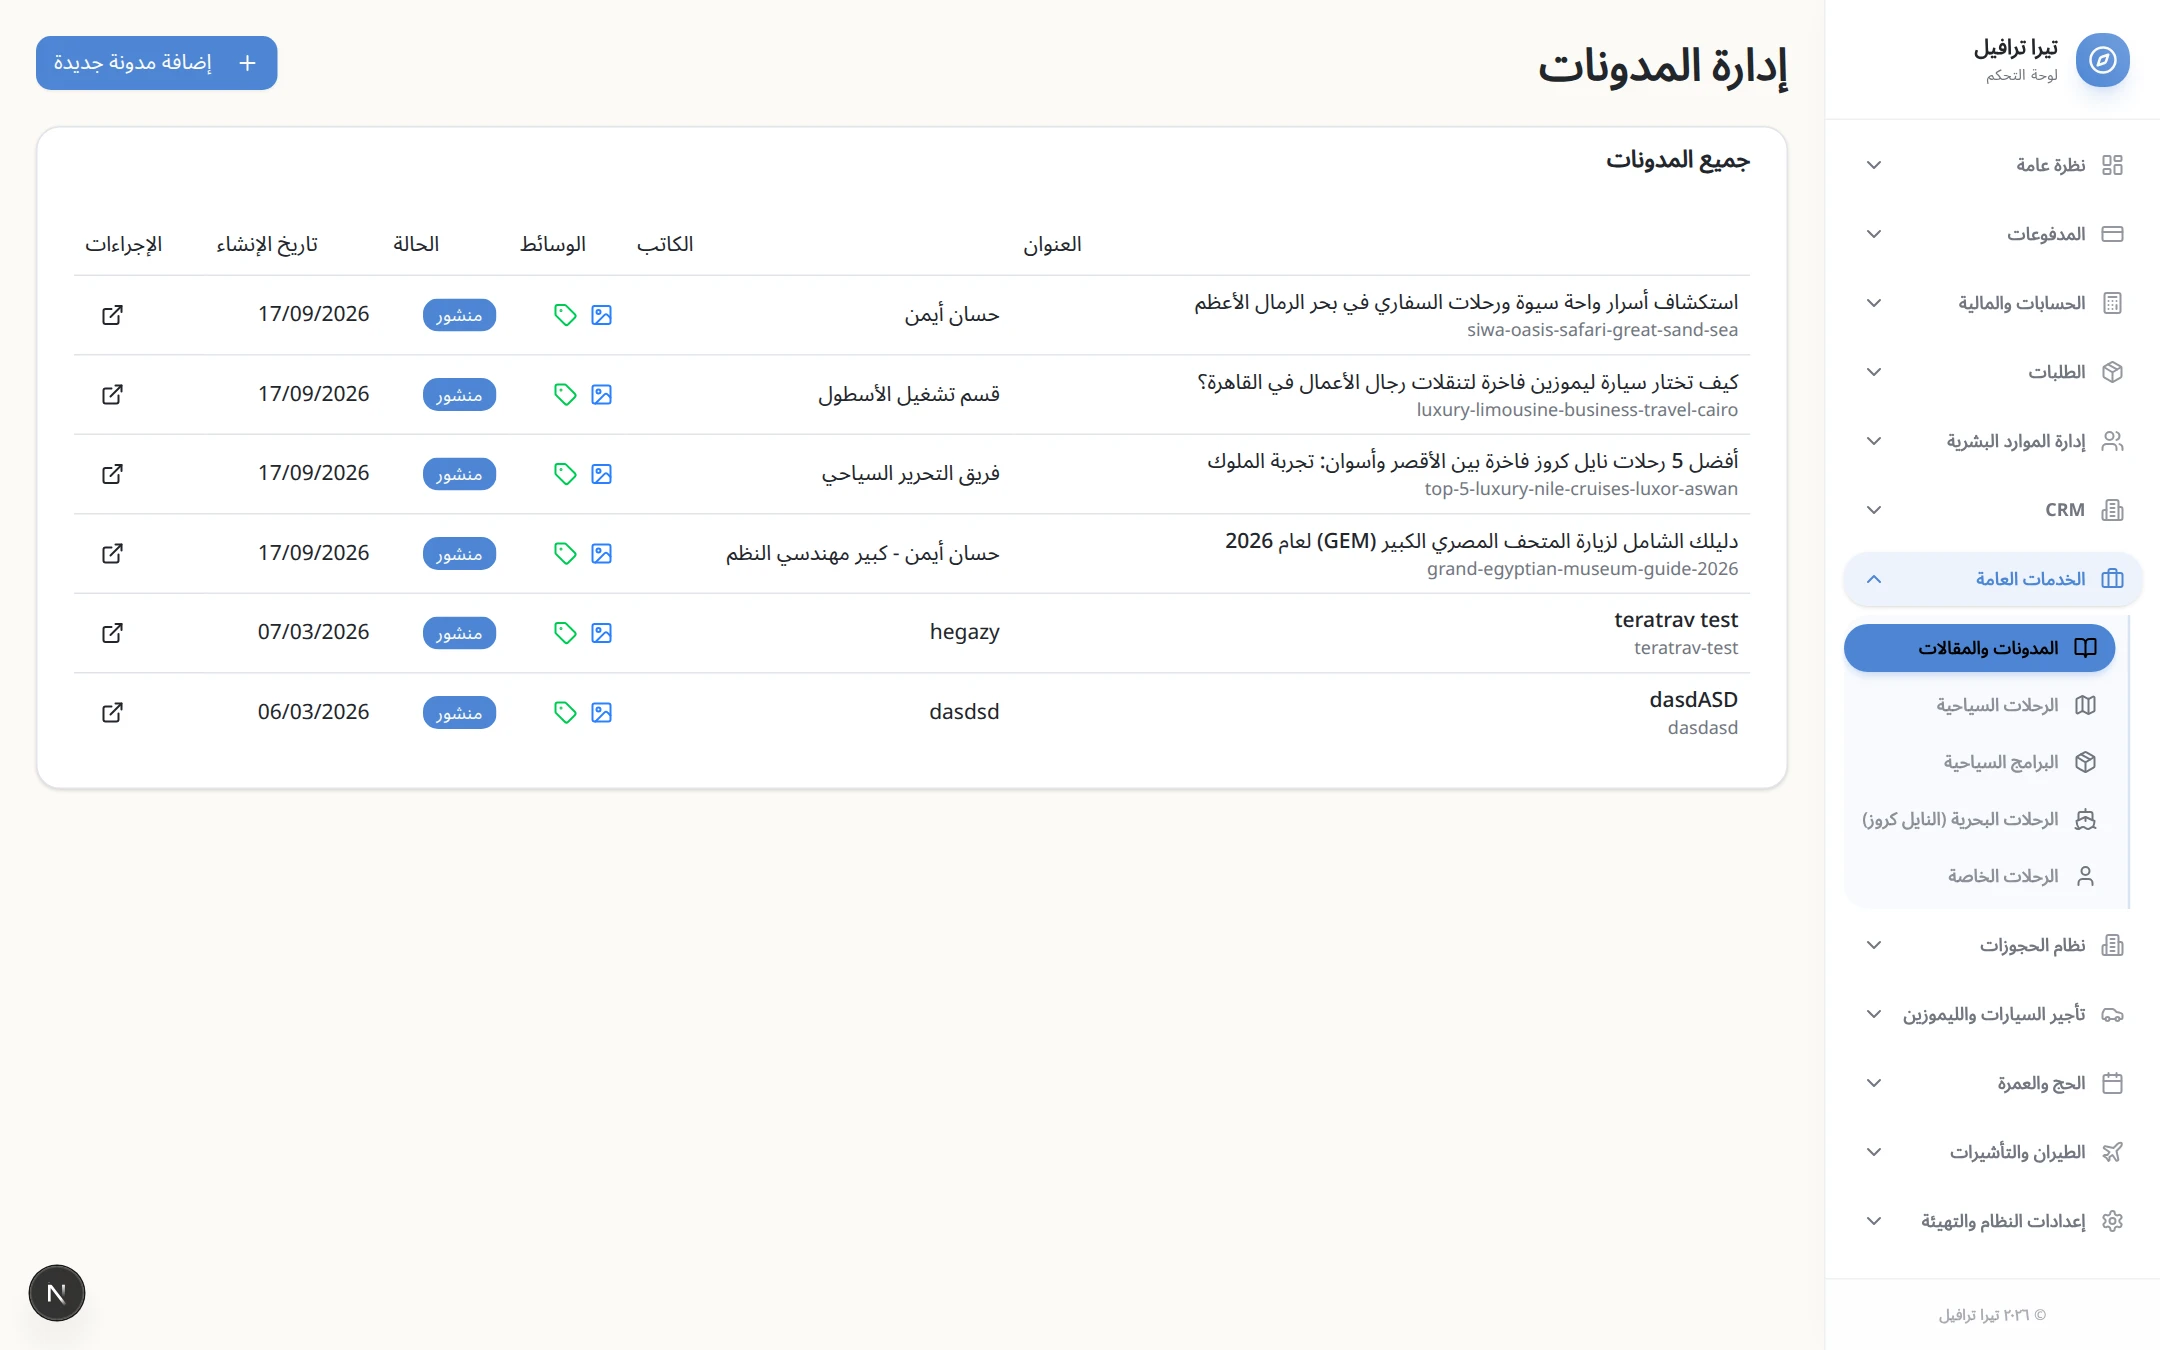
Task: Expand الحسابات والمالية sidebar section
Action: 1993,303
